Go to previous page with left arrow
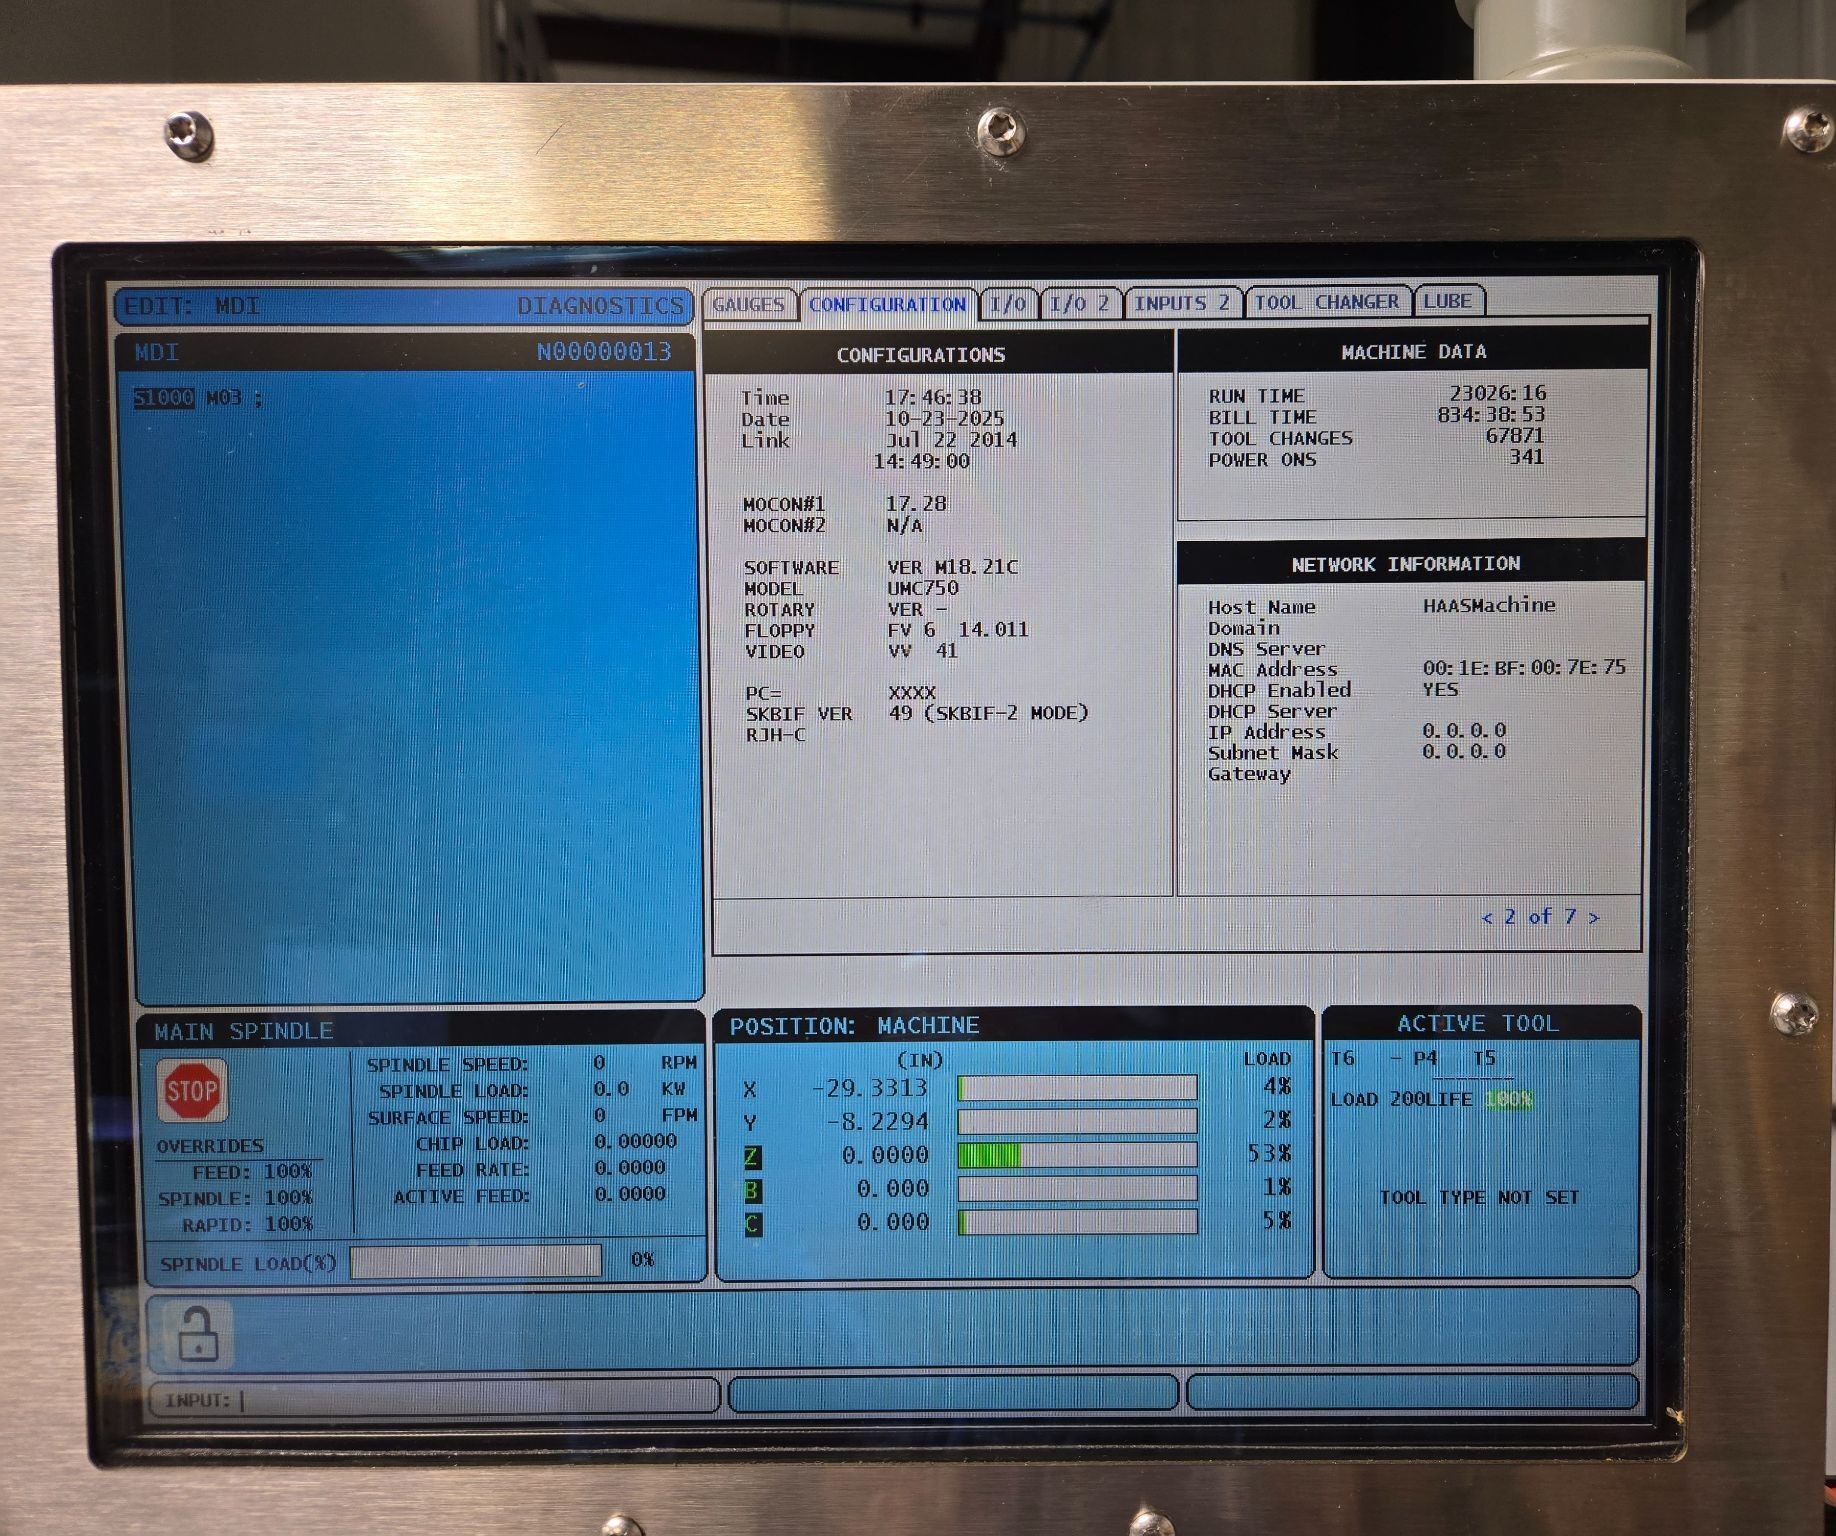Screen dimensions: 1836x1536 pyautogui.click(x=1487, y=917)
